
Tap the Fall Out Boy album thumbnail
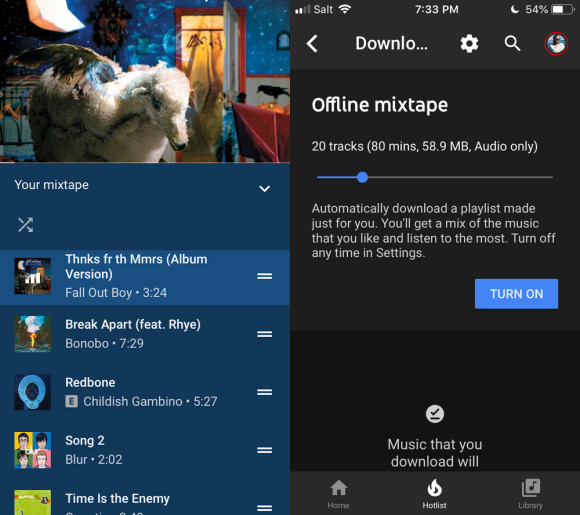33,276
